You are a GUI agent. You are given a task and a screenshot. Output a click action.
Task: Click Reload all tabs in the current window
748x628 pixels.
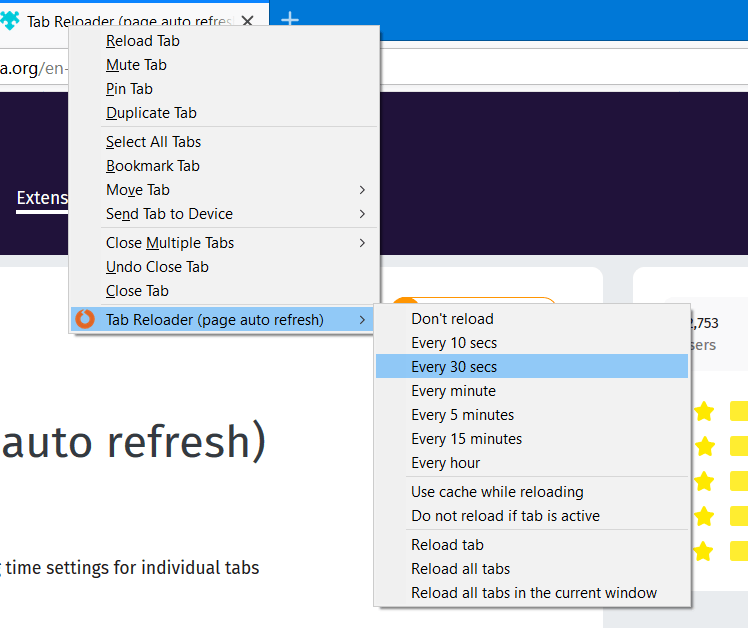(534, 593)
